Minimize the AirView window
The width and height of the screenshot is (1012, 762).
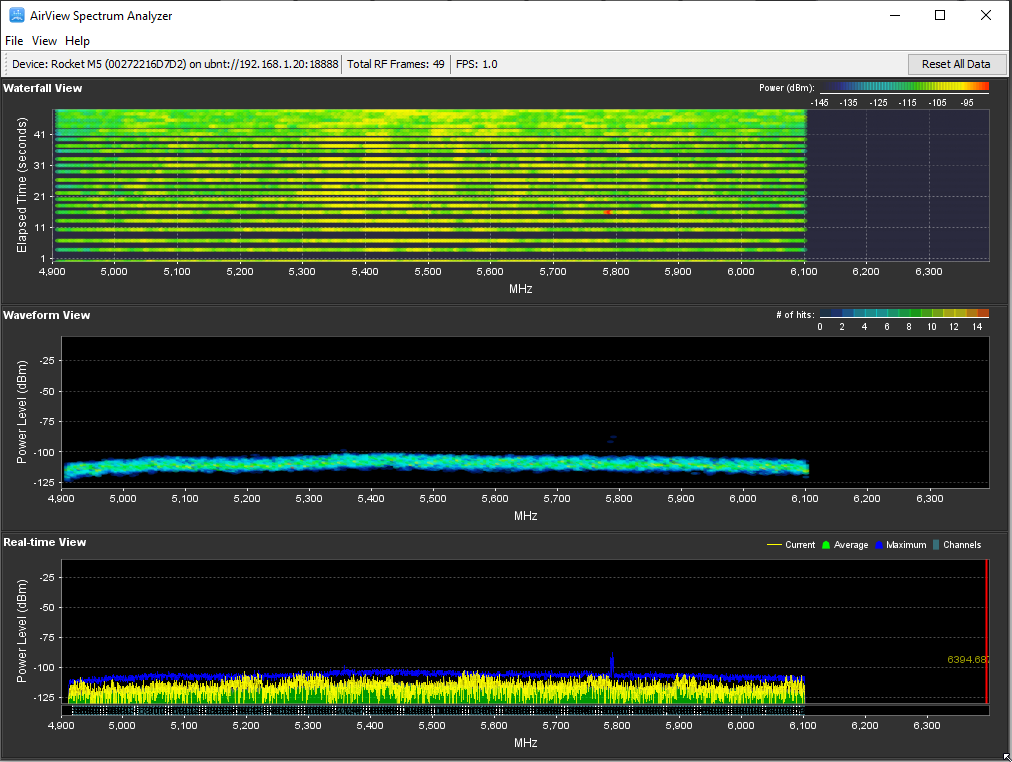[895, 15]
